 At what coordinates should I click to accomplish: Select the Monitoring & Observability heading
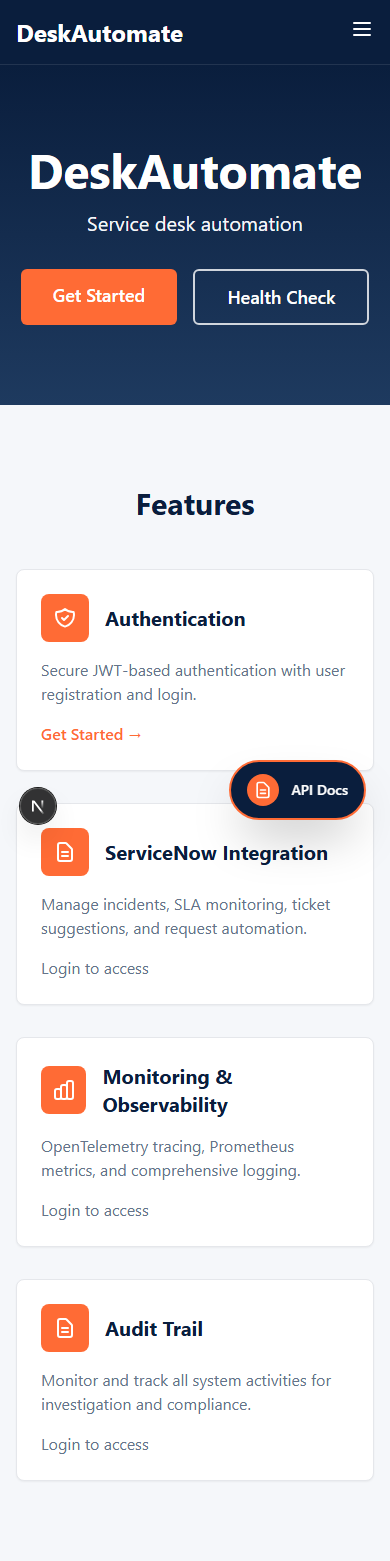(x=168, y=1091)
